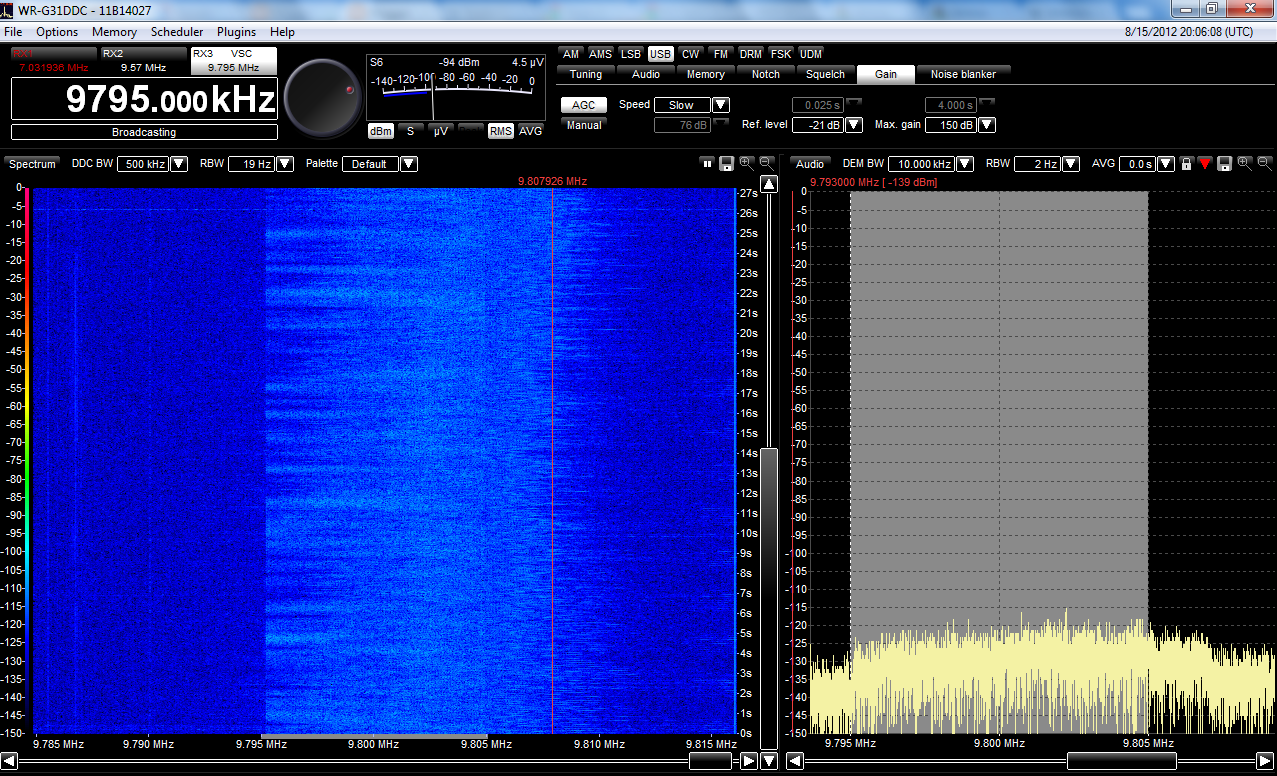Viewport: 1277px width, 776px height.
Task: Zoom out of the demodulator spectrum
Action: point(1264,164)
